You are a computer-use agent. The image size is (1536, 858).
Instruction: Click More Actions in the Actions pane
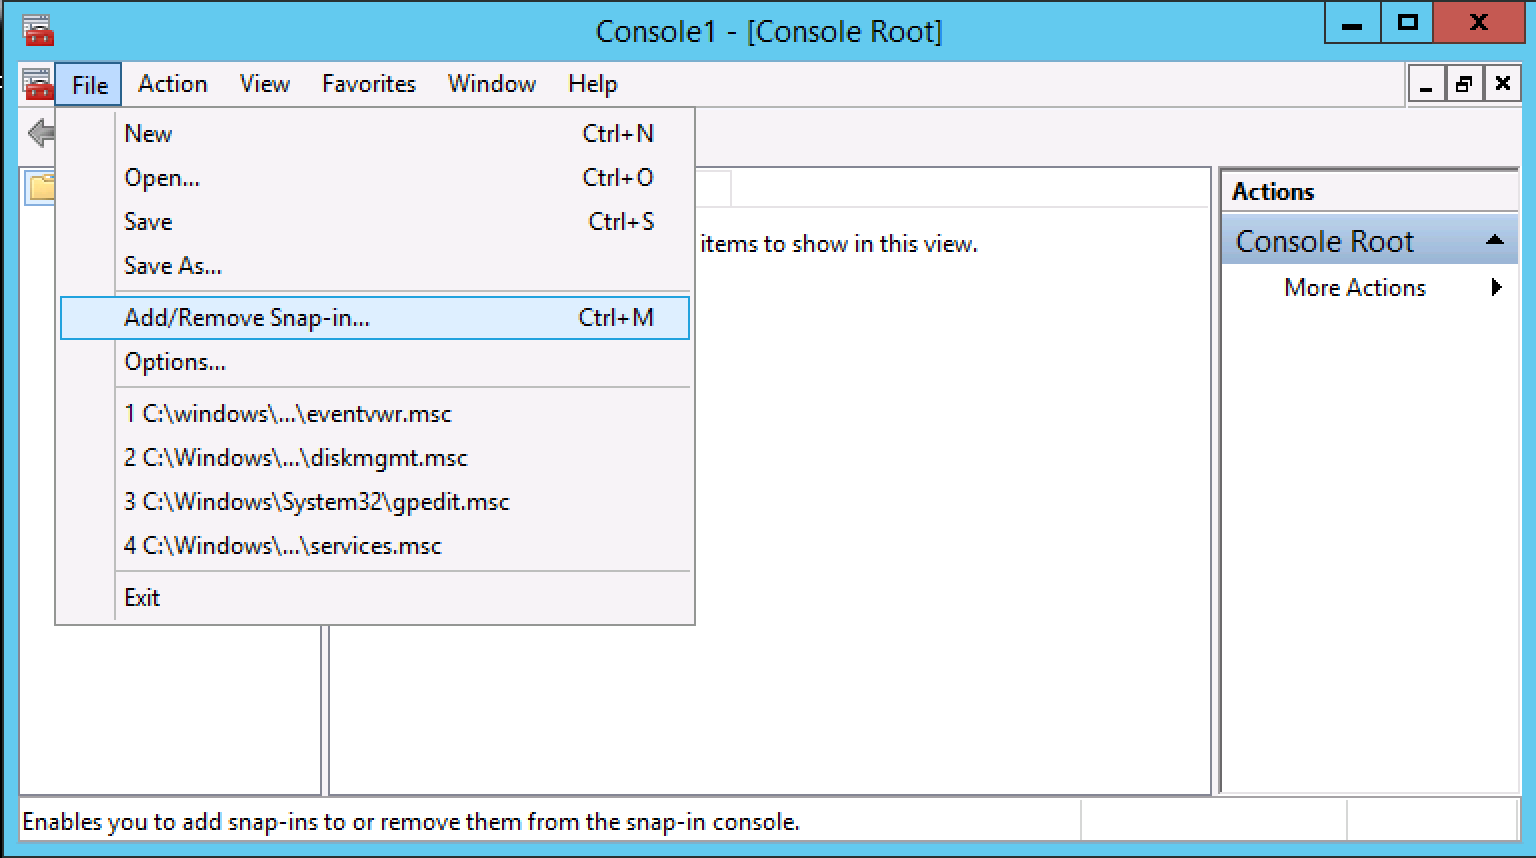pyautogui.click(x=1354, y=288)
